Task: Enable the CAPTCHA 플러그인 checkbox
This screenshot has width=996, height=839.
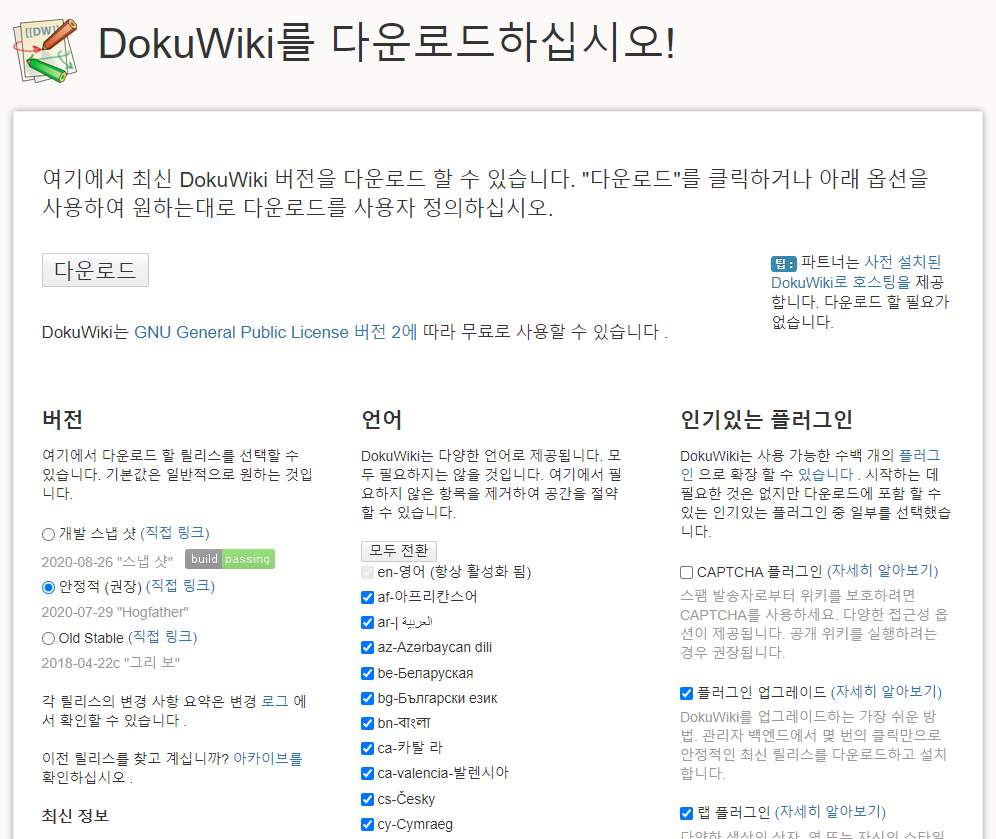Action: click(x=687, y=572)
